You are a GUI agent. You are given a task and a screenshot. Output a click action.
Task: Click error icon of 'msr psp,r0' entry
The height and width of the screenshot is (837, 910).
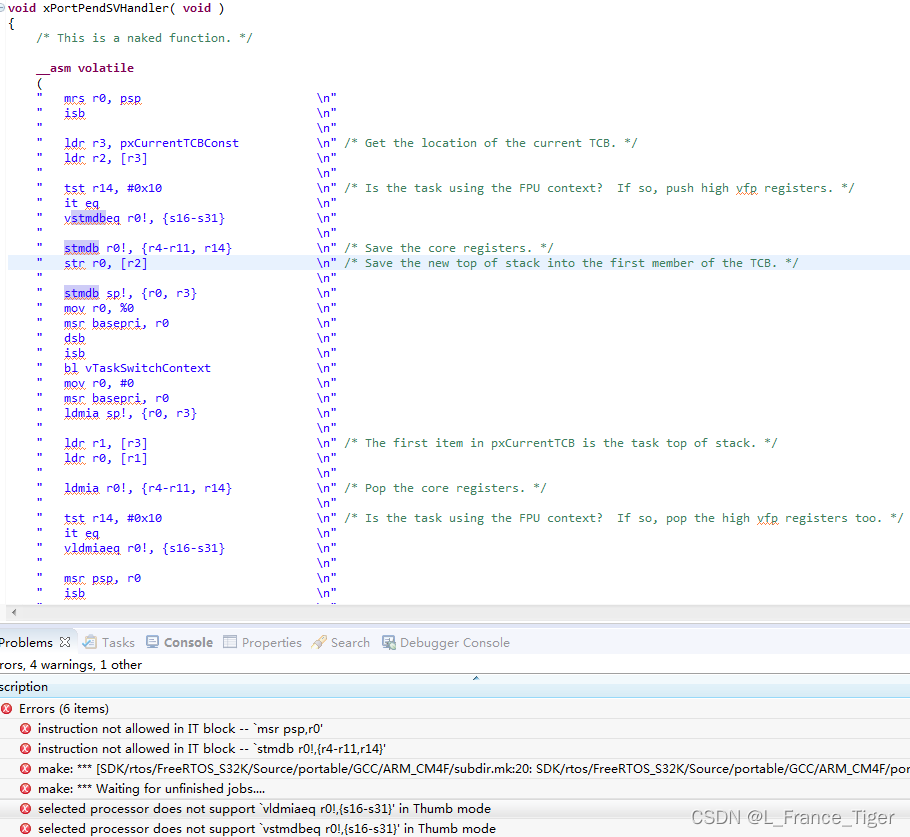click(x=26, y=729)
